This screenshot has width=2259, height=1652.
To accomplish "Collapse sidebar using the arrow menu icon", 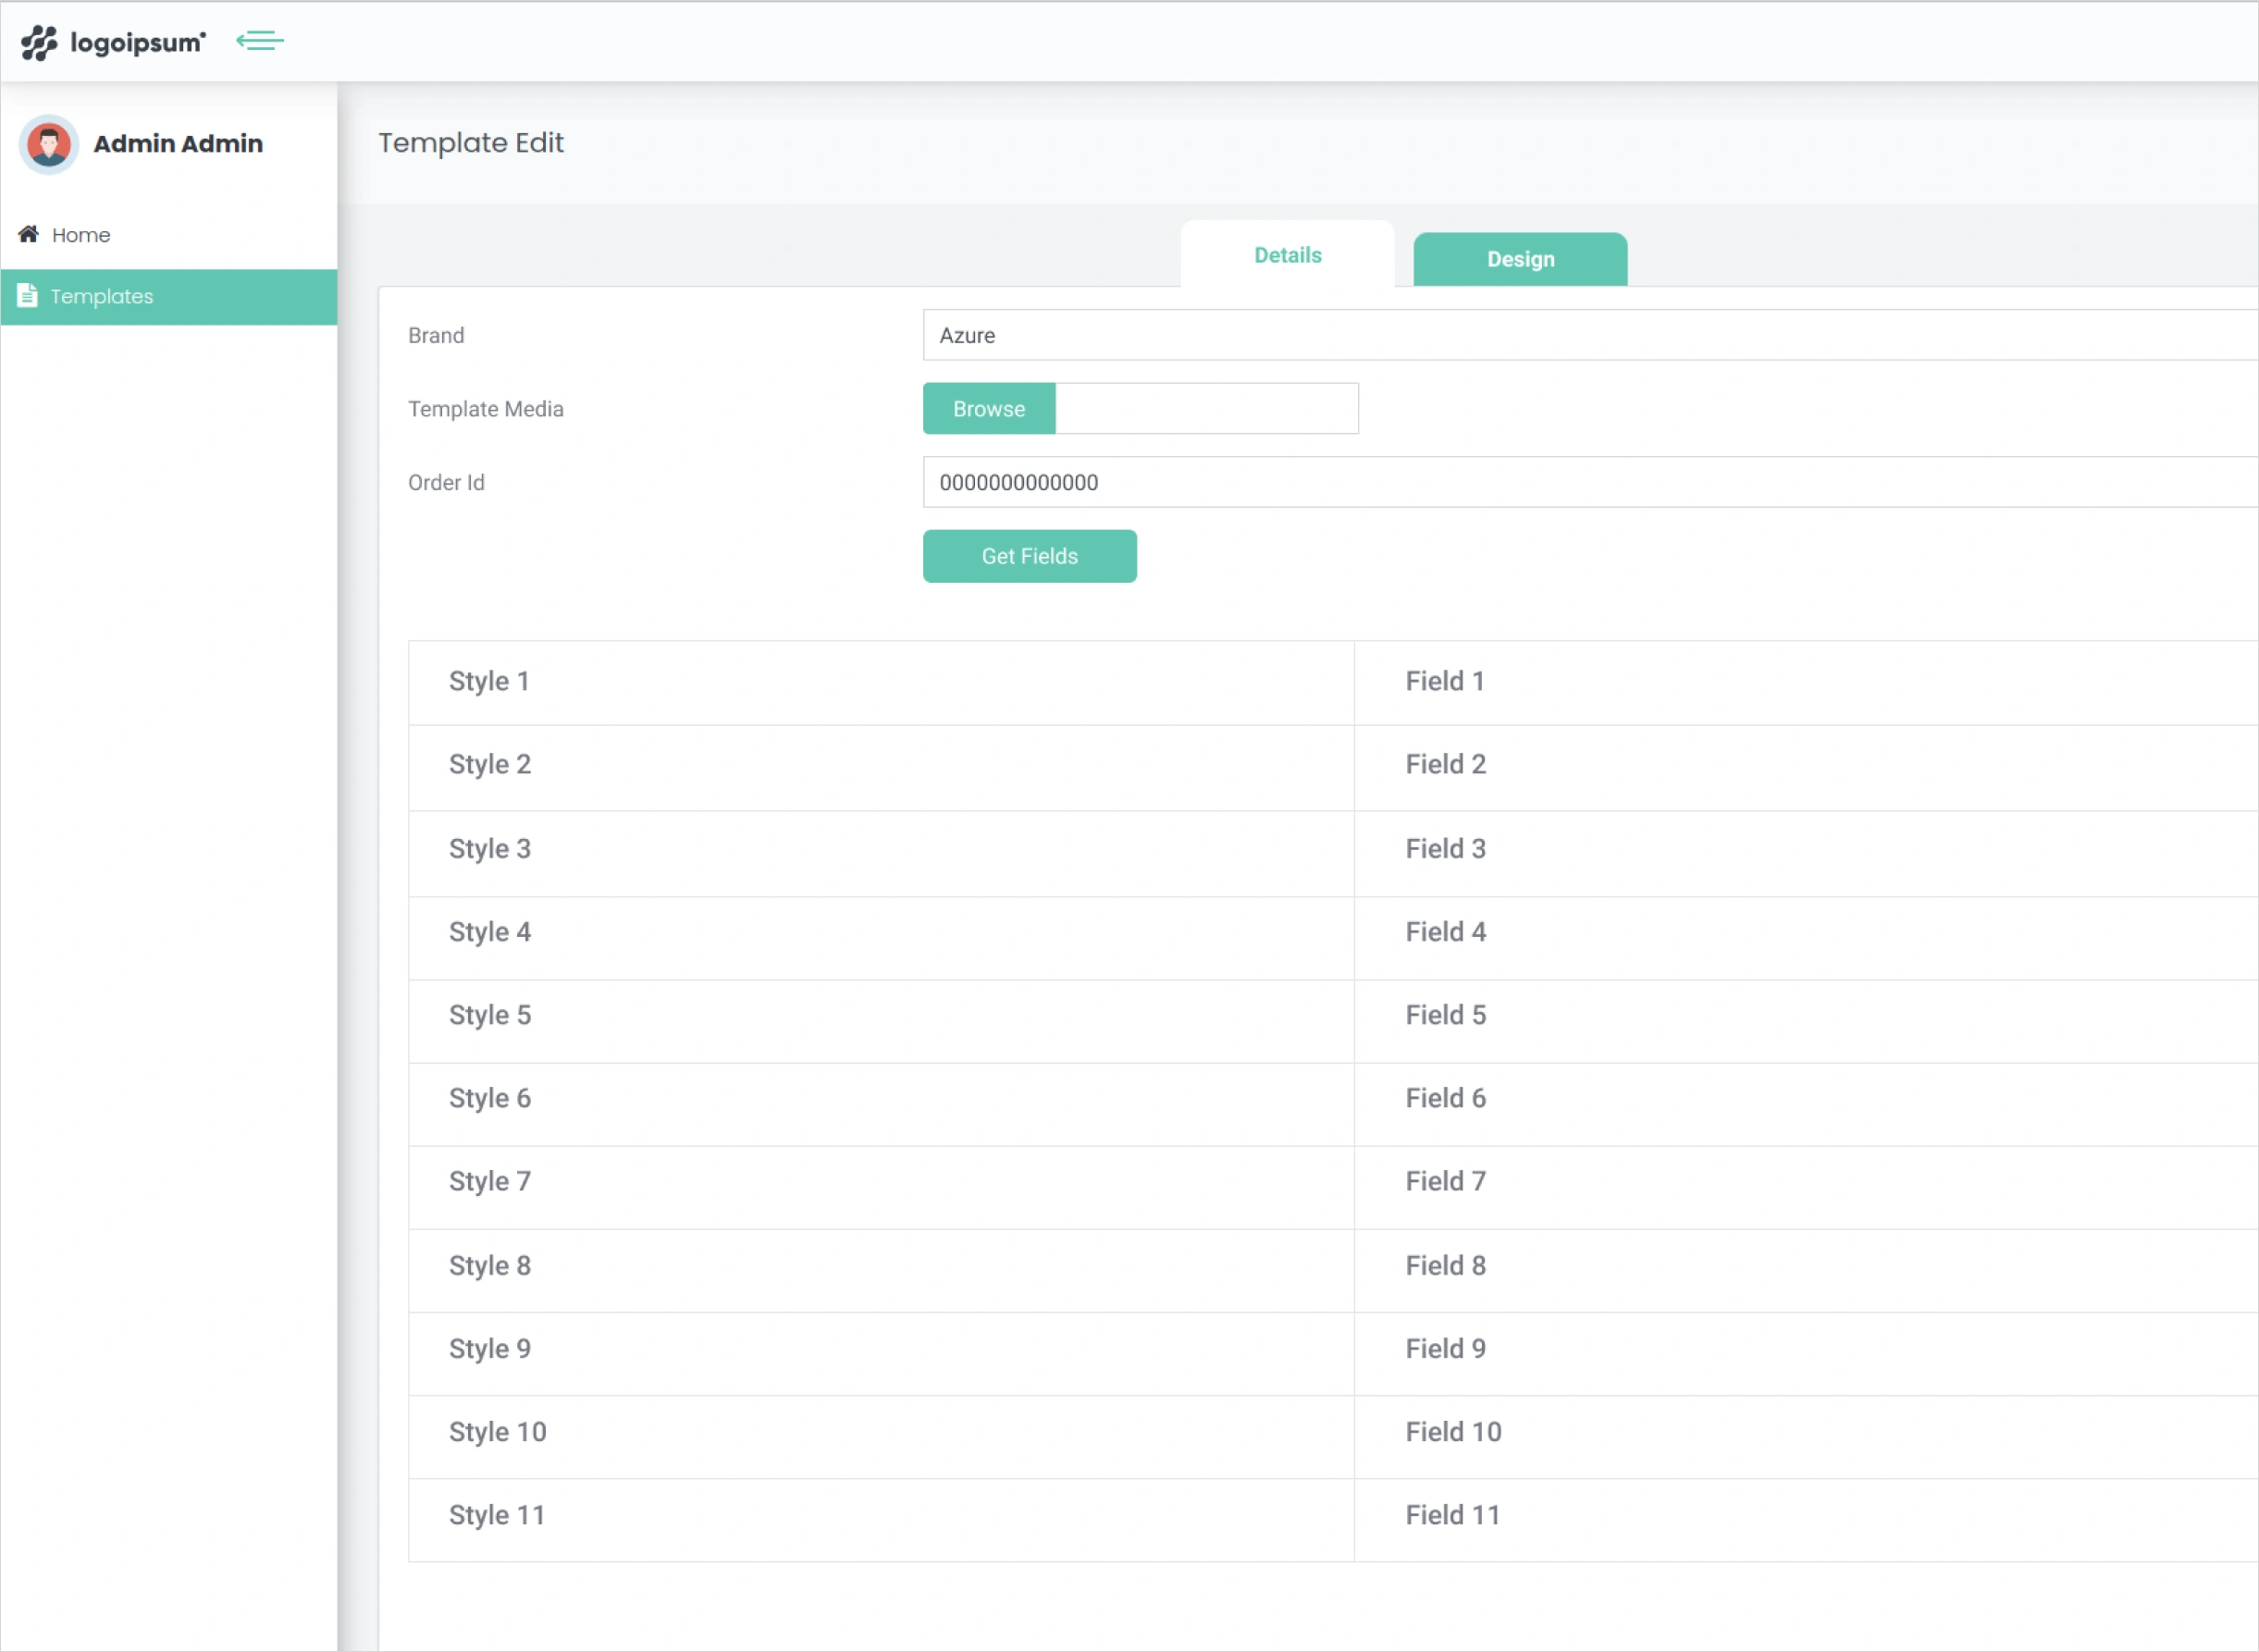I will [260, 41].
